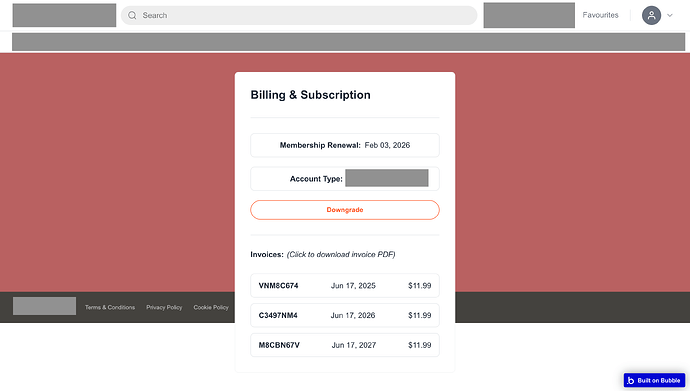Download invoice VNM8C674

click(345, 285)
